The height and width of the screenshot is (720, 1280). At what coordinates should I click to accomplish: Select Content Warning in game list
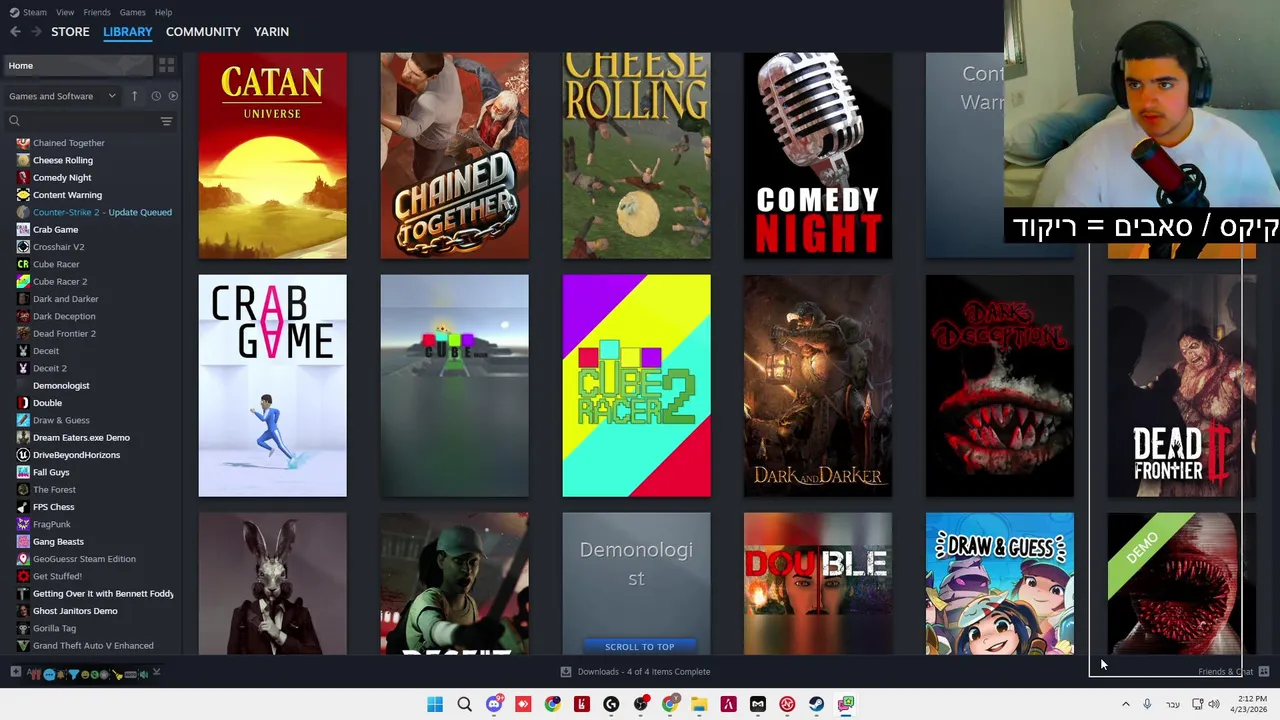click(x=67, y=195)
